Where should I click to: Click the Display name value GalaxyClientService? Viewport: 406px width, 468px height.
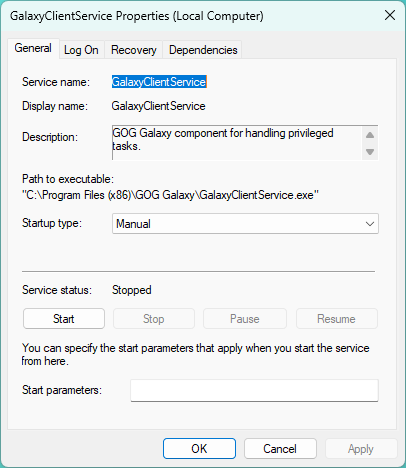point(158,106)
